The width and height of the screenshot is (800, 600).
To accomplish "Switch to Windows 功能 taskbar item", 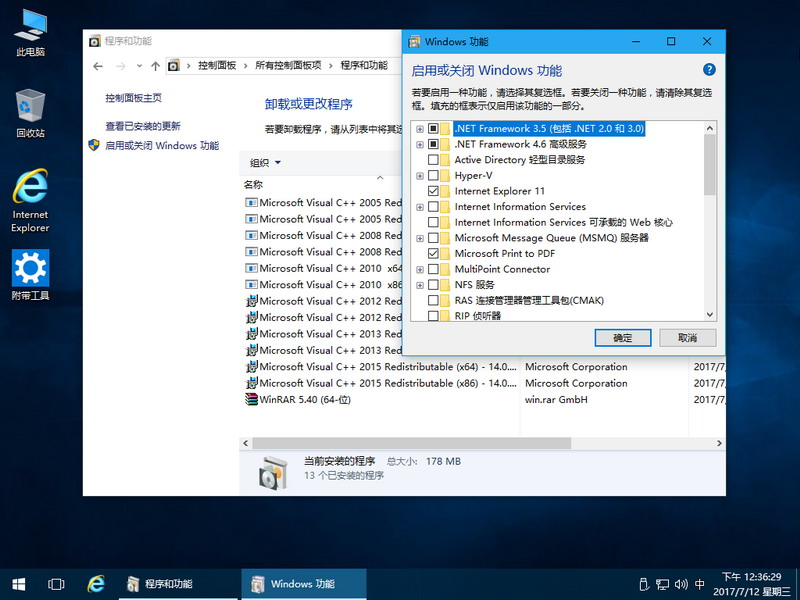I will (x=304, y=584).
